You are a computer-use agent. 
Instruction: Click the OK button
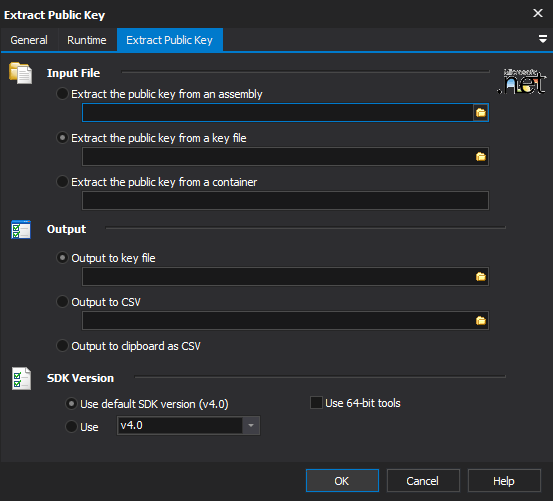[x=342, y=481]
